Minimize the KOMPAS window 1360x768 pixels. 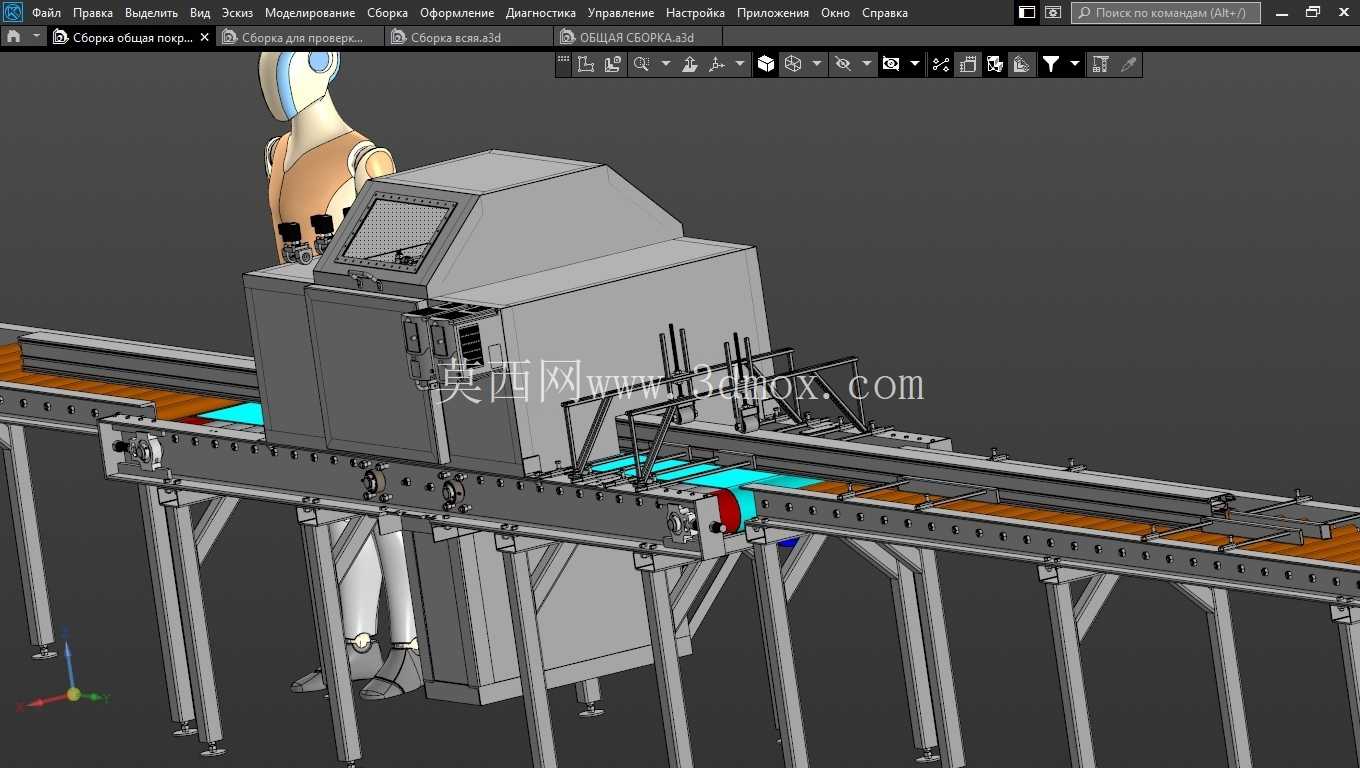pyautogui.click(x=1282, y=13)
